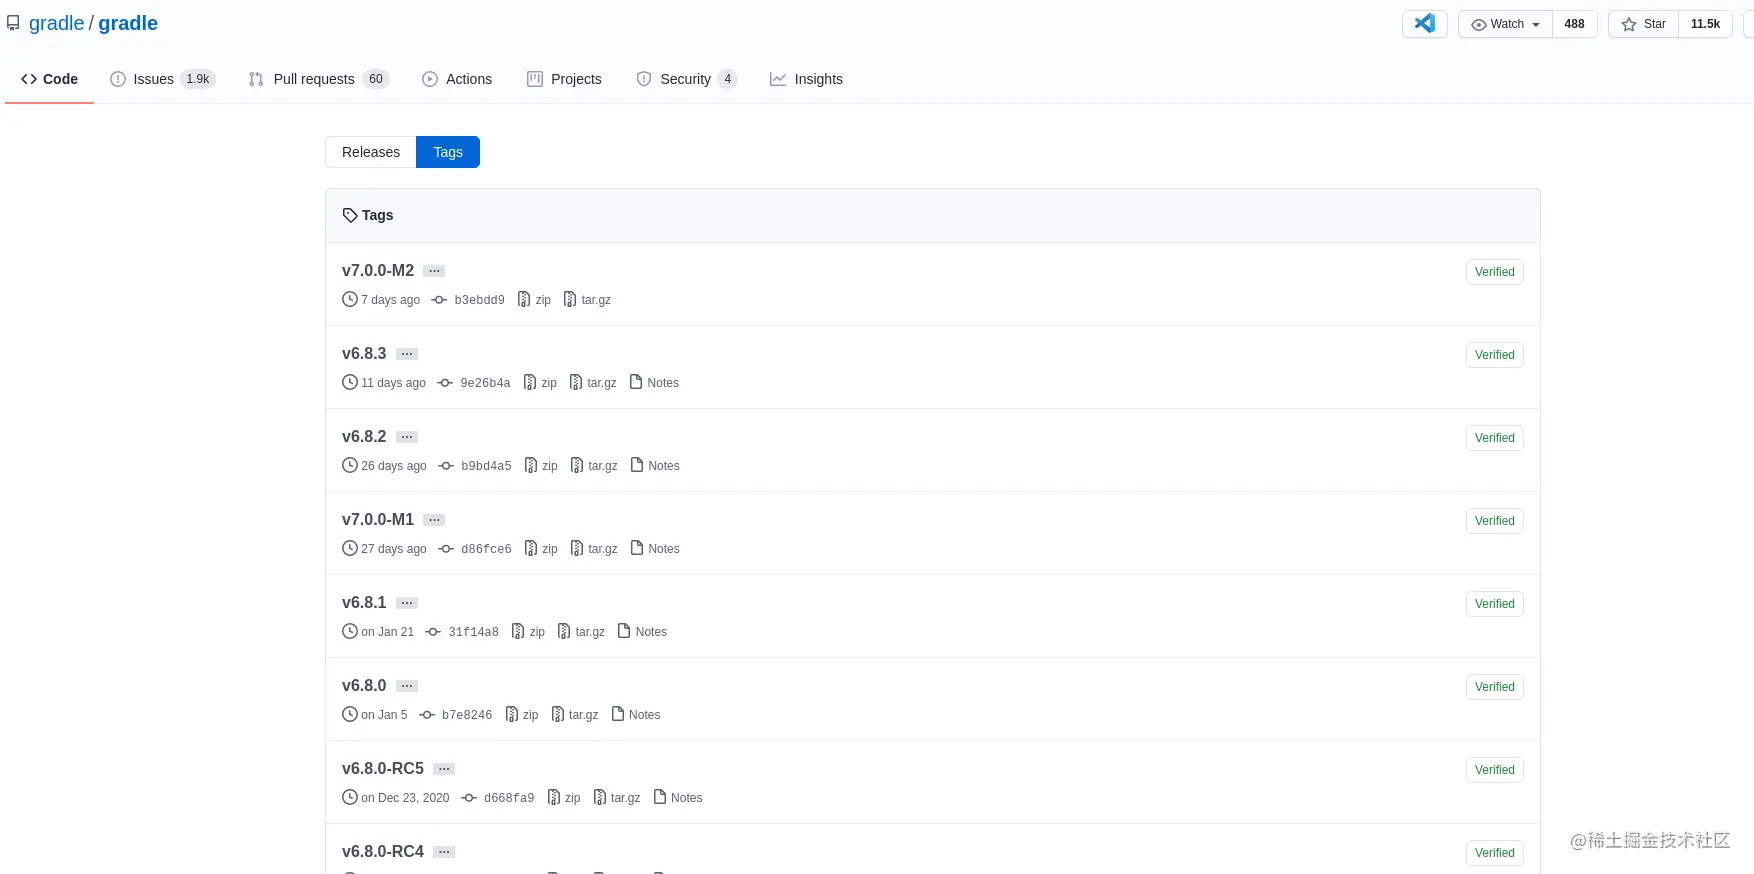Show Verified signature details for v7.0.0-M1
Image resolution: width=1754 pixels, height=874 pixels.
click(1495, 521)
